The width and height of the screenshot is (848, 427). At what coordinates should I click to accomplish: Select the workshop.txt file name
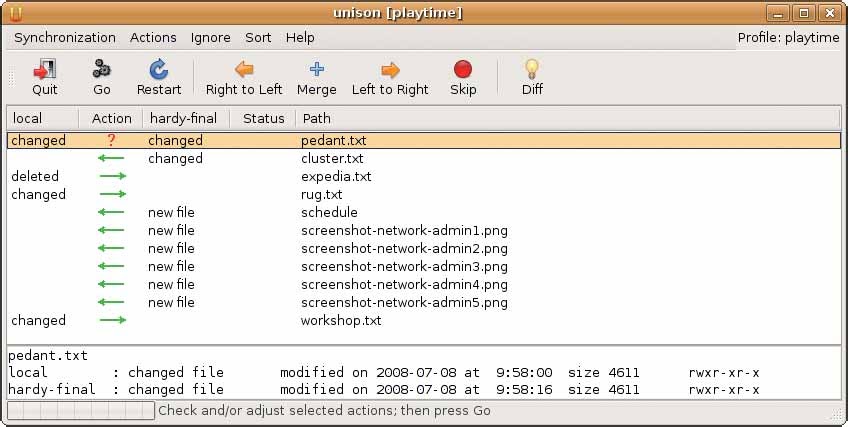point(341,320)
